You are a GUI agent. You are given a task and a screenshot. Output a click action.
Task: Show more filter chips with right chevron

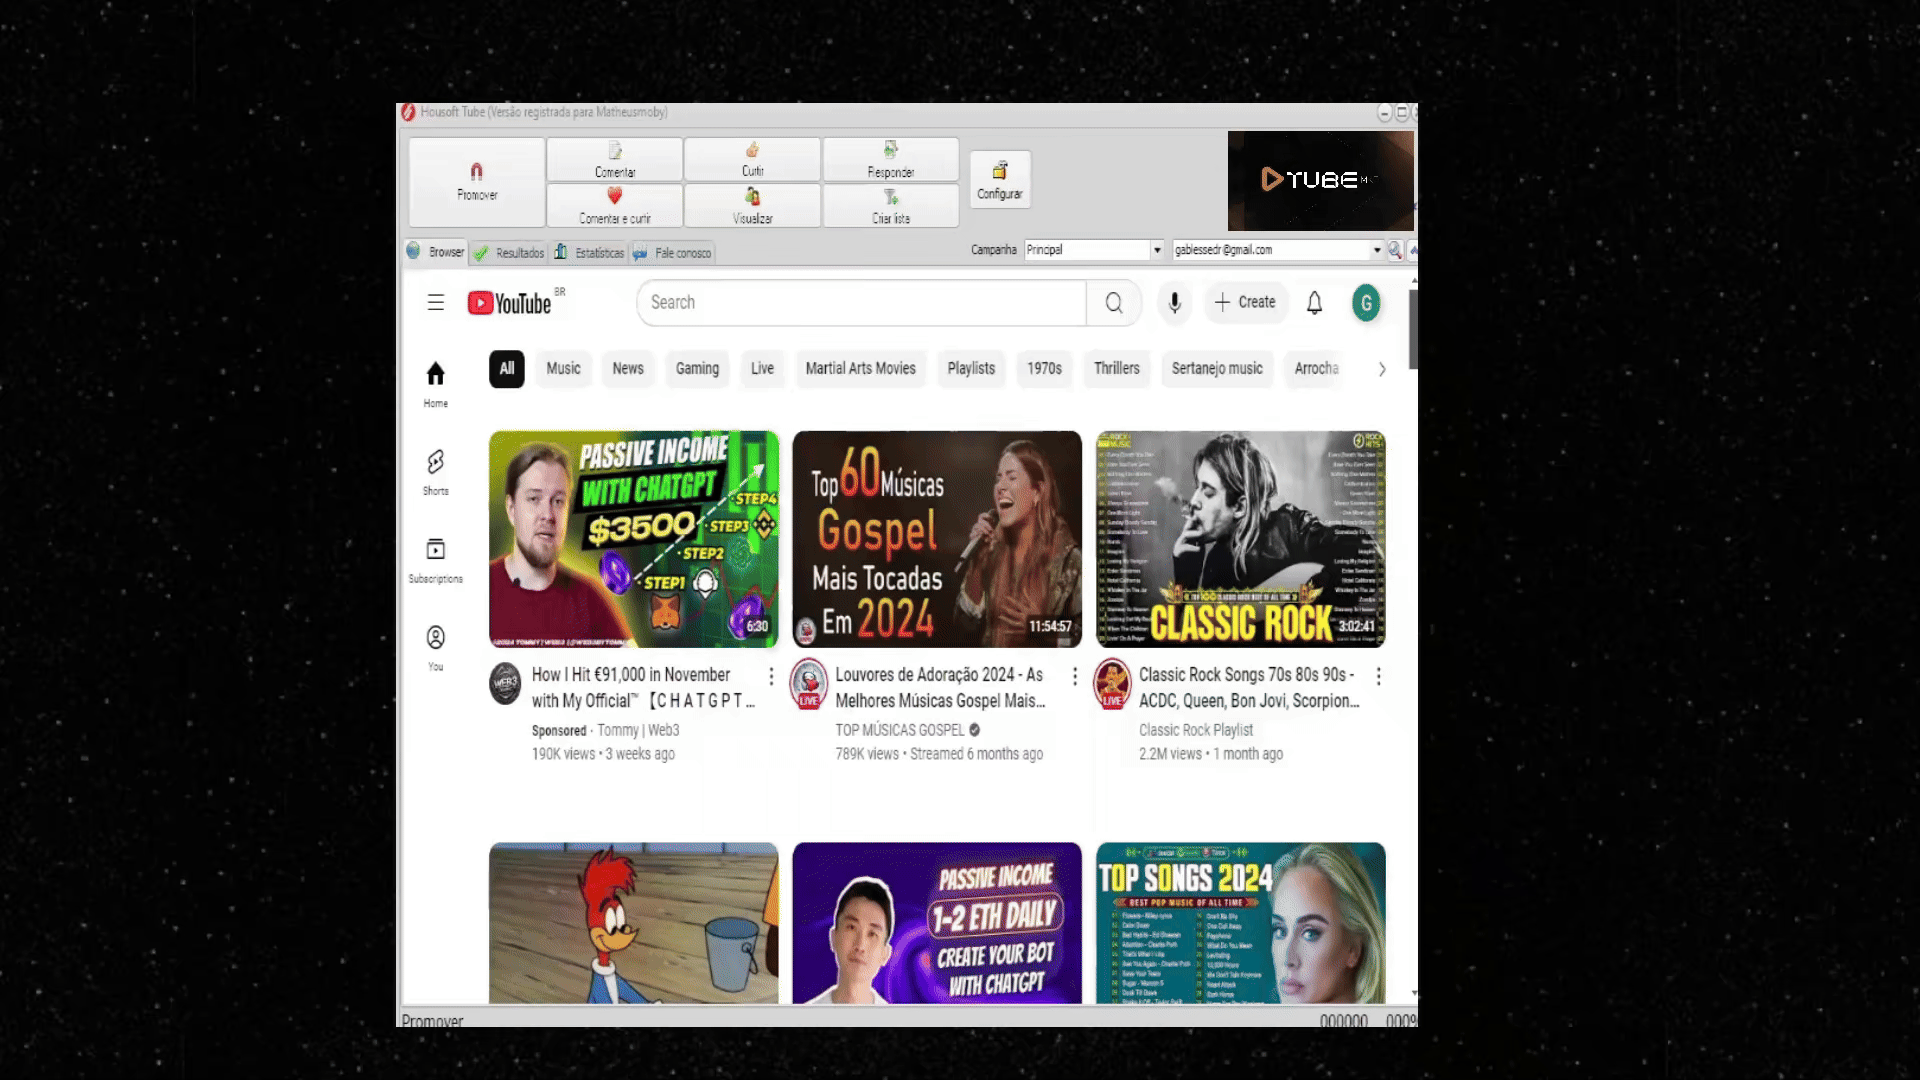(x=1382, y=369)
